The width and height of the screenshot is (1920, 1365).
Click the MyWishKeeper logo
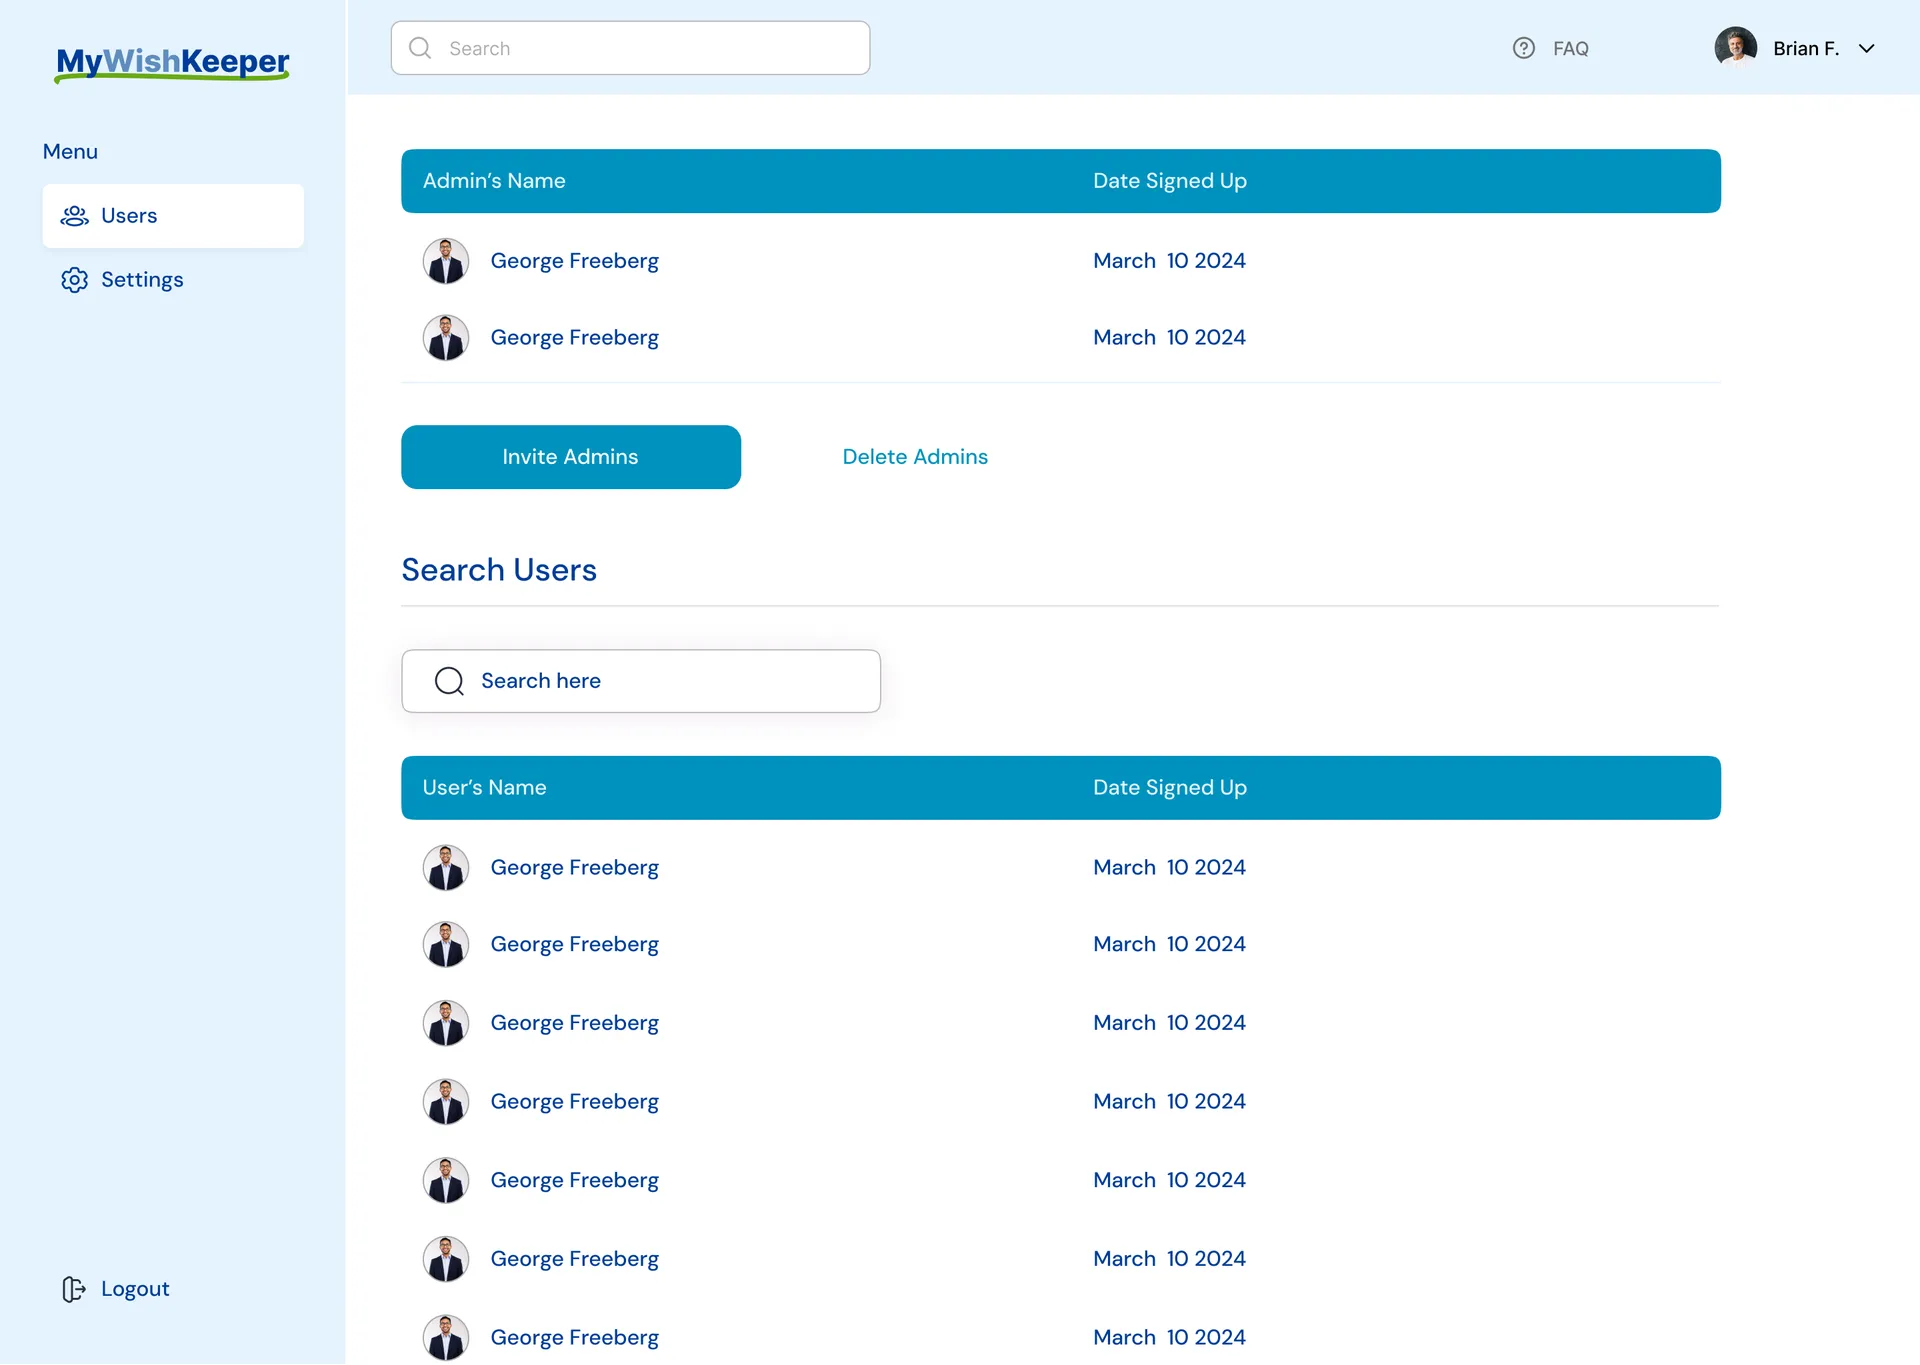[x=172, y=64]
